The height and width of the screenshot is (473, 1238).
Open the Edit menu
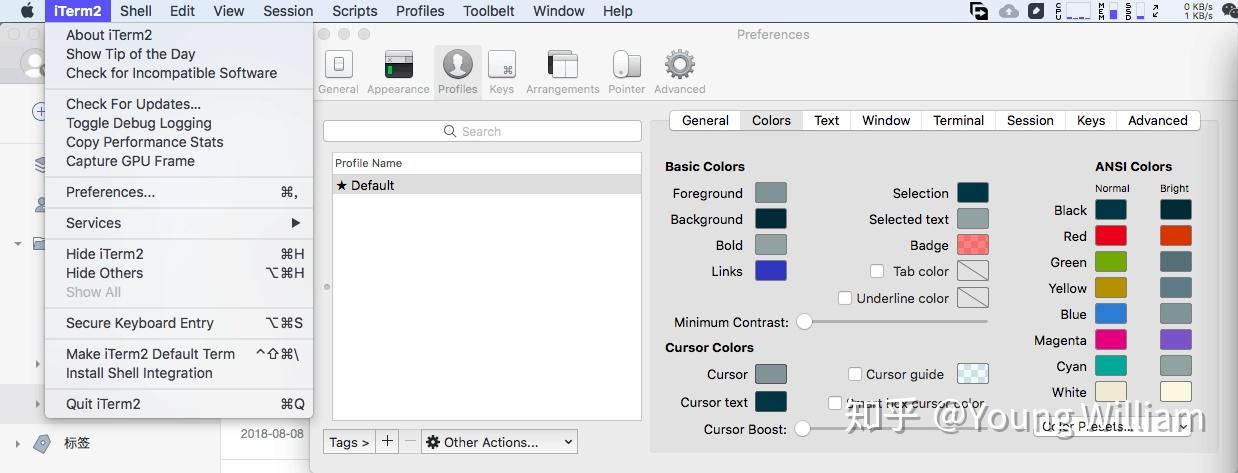tap(182, 11)
